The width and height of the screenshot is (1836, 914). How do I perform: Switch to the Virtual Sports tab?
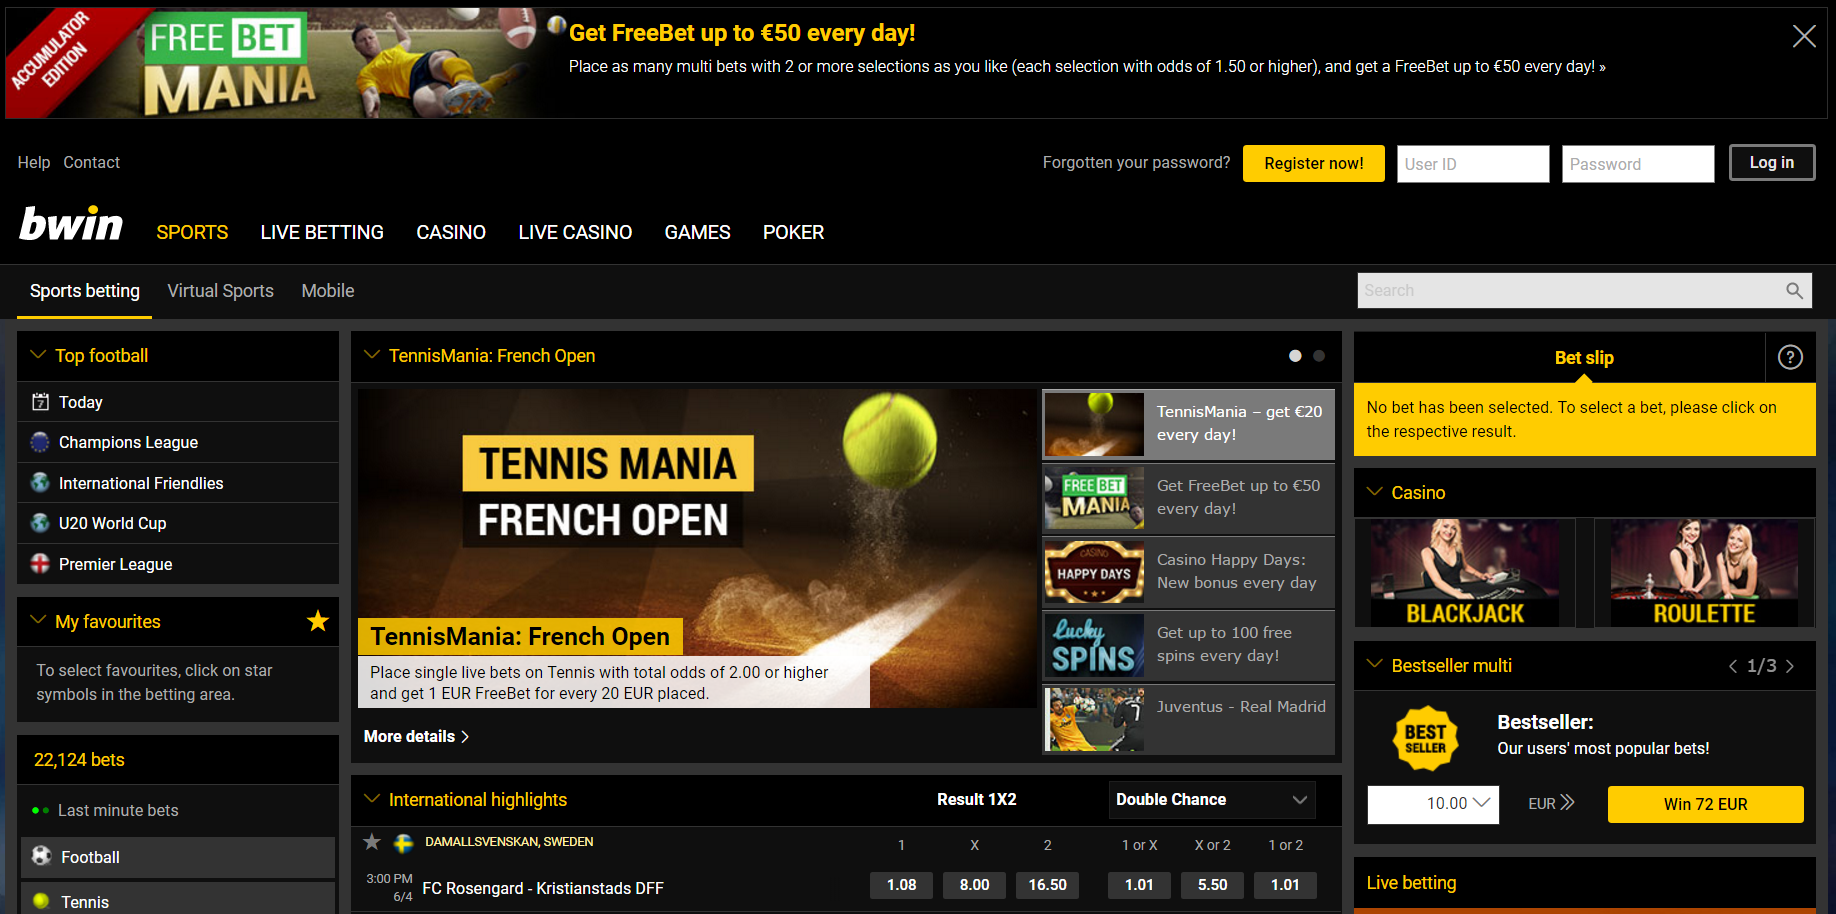[x=220, y=291]
